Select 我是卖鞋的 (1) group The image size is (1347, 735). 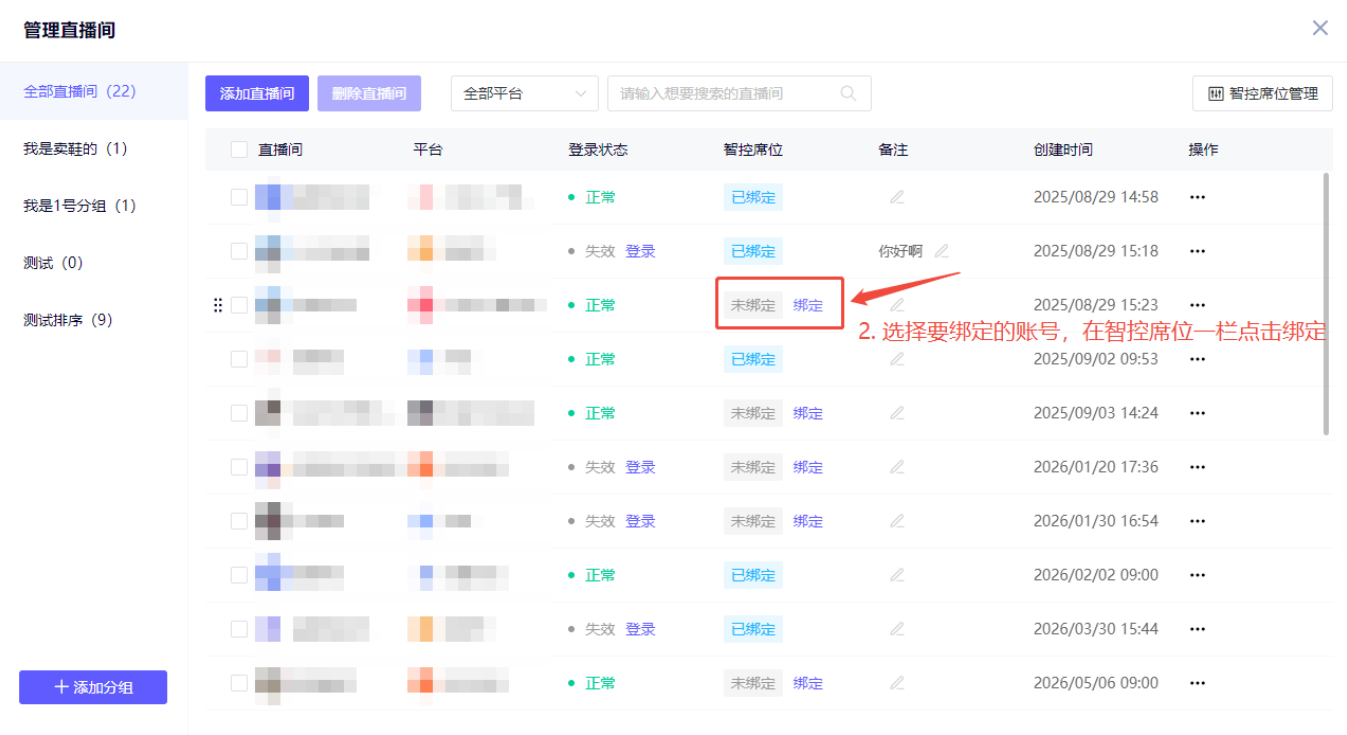point(94,148)
